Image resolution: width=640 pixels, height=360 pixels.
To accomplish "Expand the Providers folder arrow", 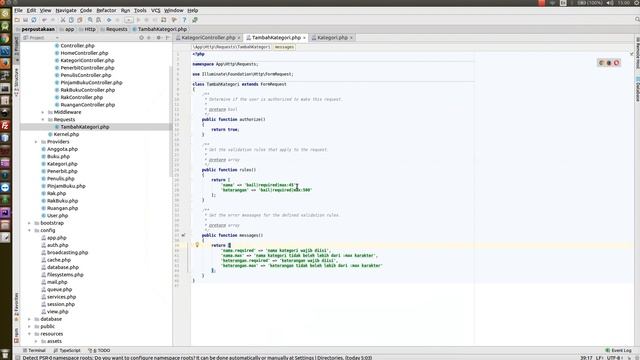I will tap(36, 142).
